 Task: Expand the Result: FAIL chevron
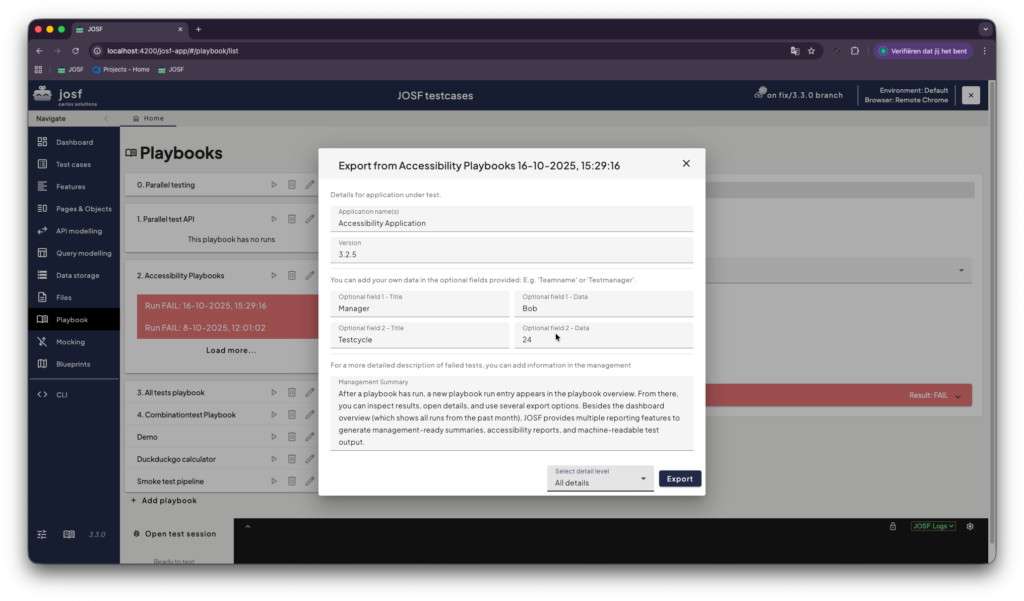[x=958, y=397]
